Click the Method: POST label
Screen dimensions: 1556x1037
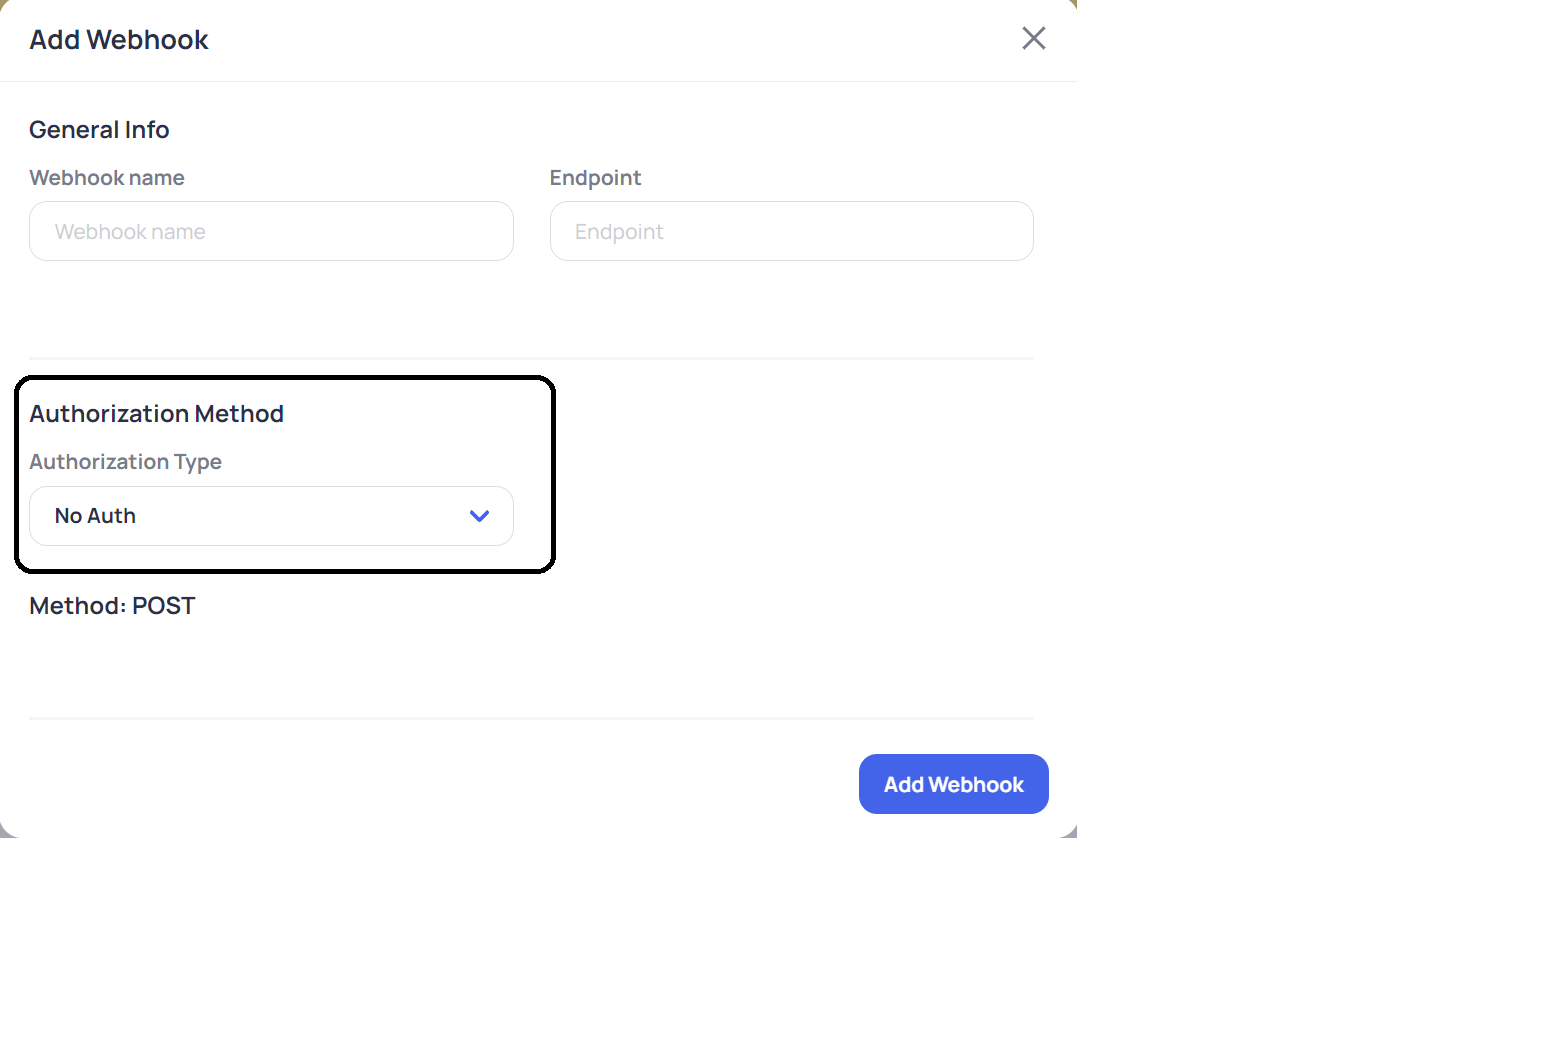pyautogui.click(x=112, y=605)
